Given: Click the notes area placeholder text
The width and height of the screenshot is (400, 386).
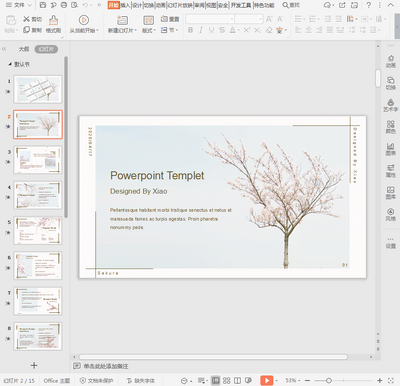Looking at the screenshot, I should point(106,366).
